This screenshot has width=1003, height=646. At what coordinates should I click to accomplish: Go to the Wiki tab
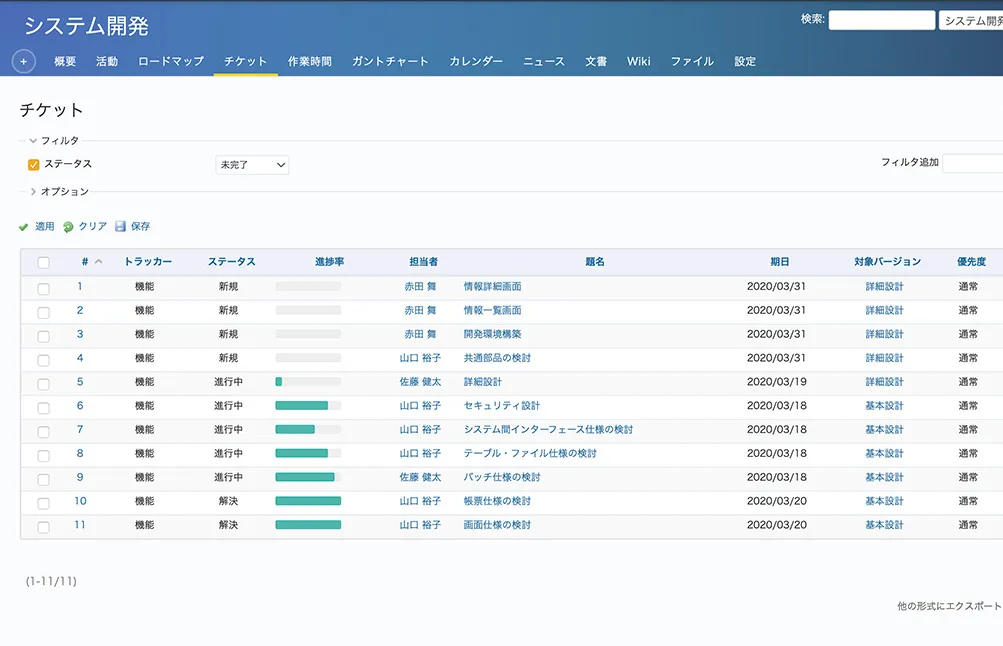click(639, 61)
